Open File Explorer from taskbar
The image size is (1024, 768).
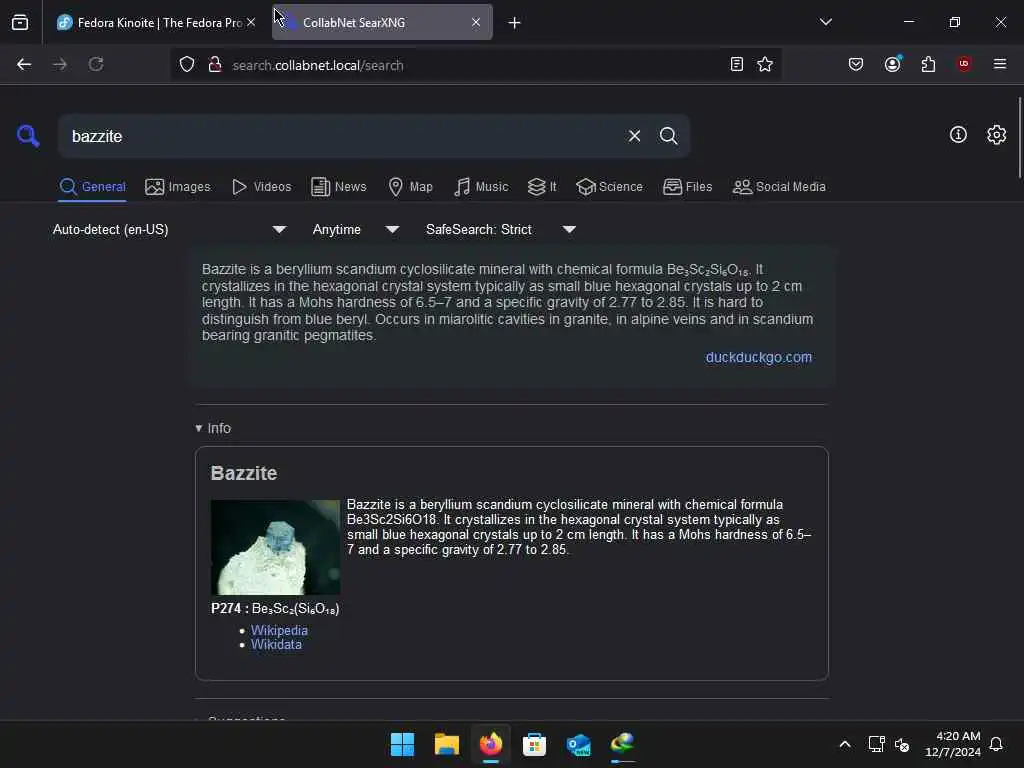tap(447, 744)
